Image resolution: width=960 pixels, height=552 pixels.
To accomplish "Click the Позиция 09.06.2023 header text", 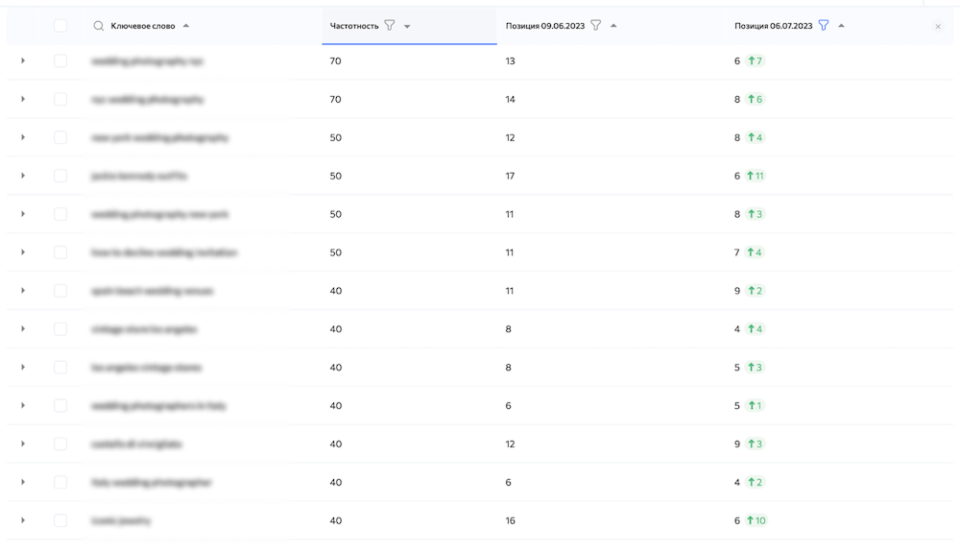I will pos(545,26).
